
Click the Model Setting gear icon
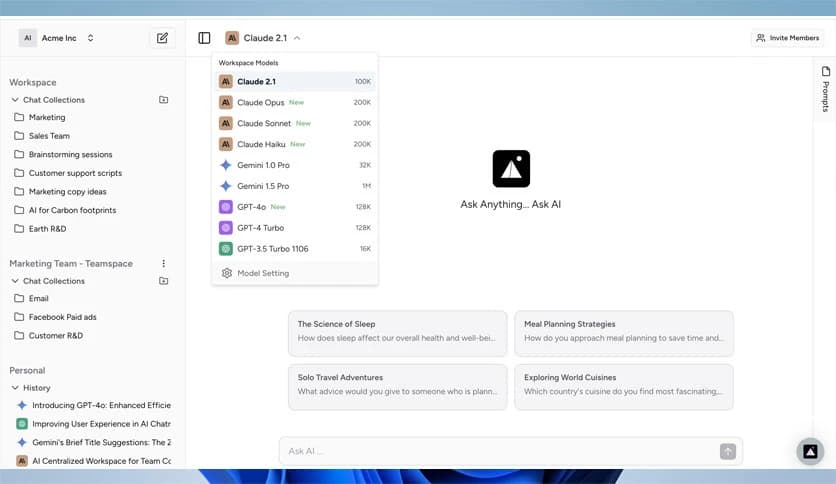coord(227,273)
